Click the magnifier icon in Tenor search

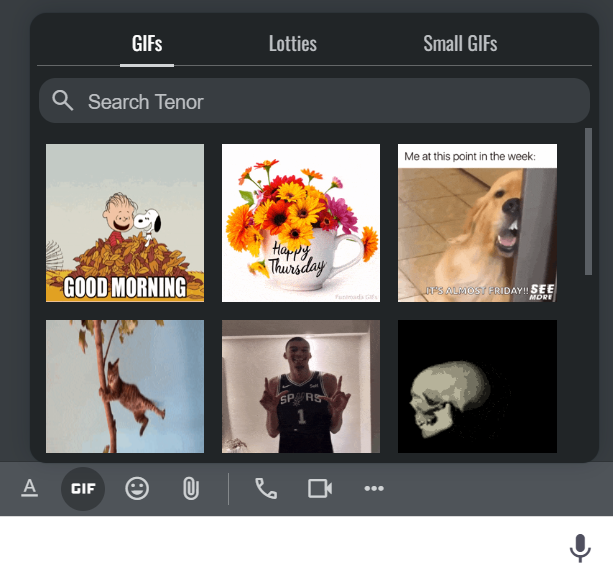pos(63,101)
